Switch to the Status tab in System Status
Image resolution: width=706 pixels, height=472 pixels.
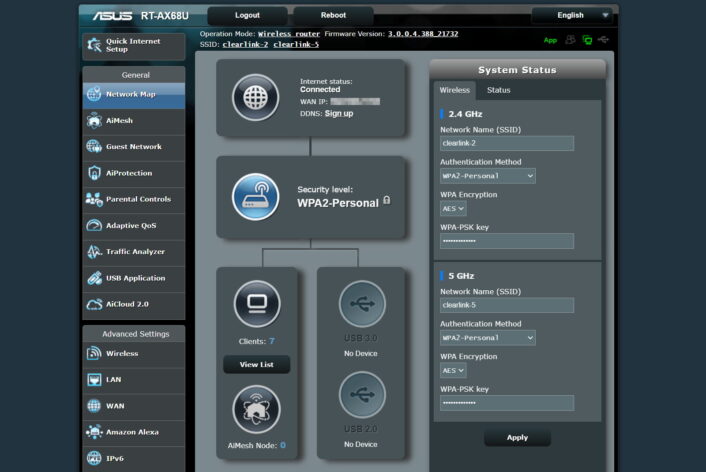498,90
